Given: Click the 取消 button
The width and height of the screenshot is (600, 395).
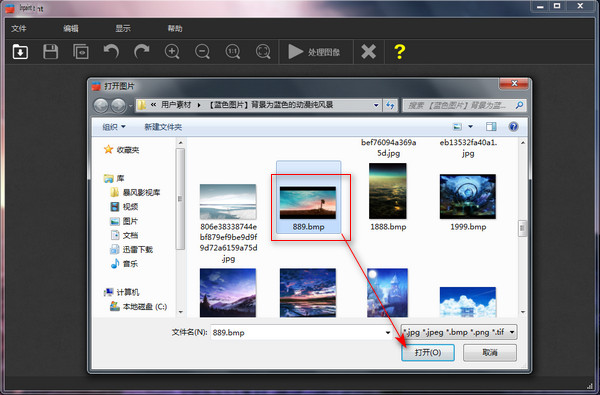Looking at the screenshot, I should click(x=490, y=353).
